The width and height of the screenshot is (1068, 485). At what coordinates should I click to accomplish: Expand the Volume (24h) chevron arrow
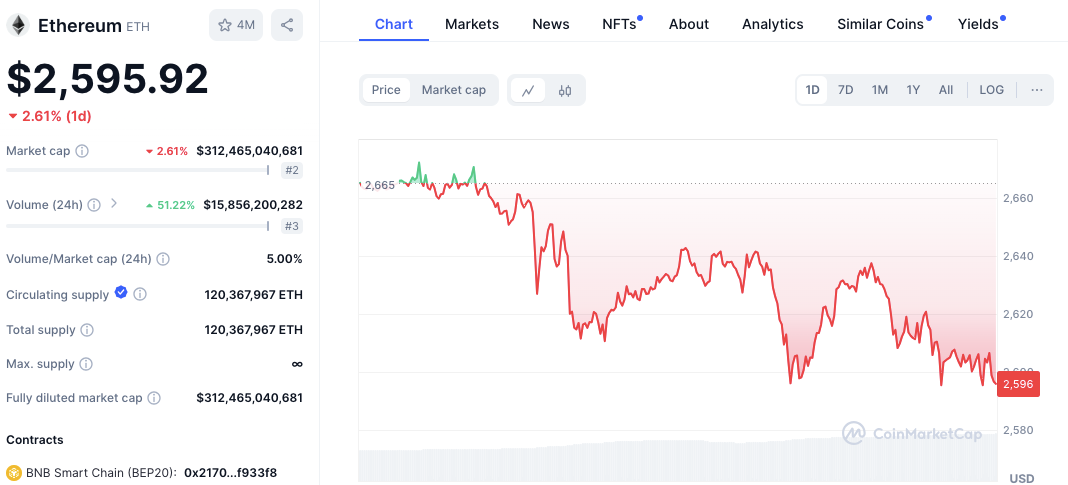(114, 203)
